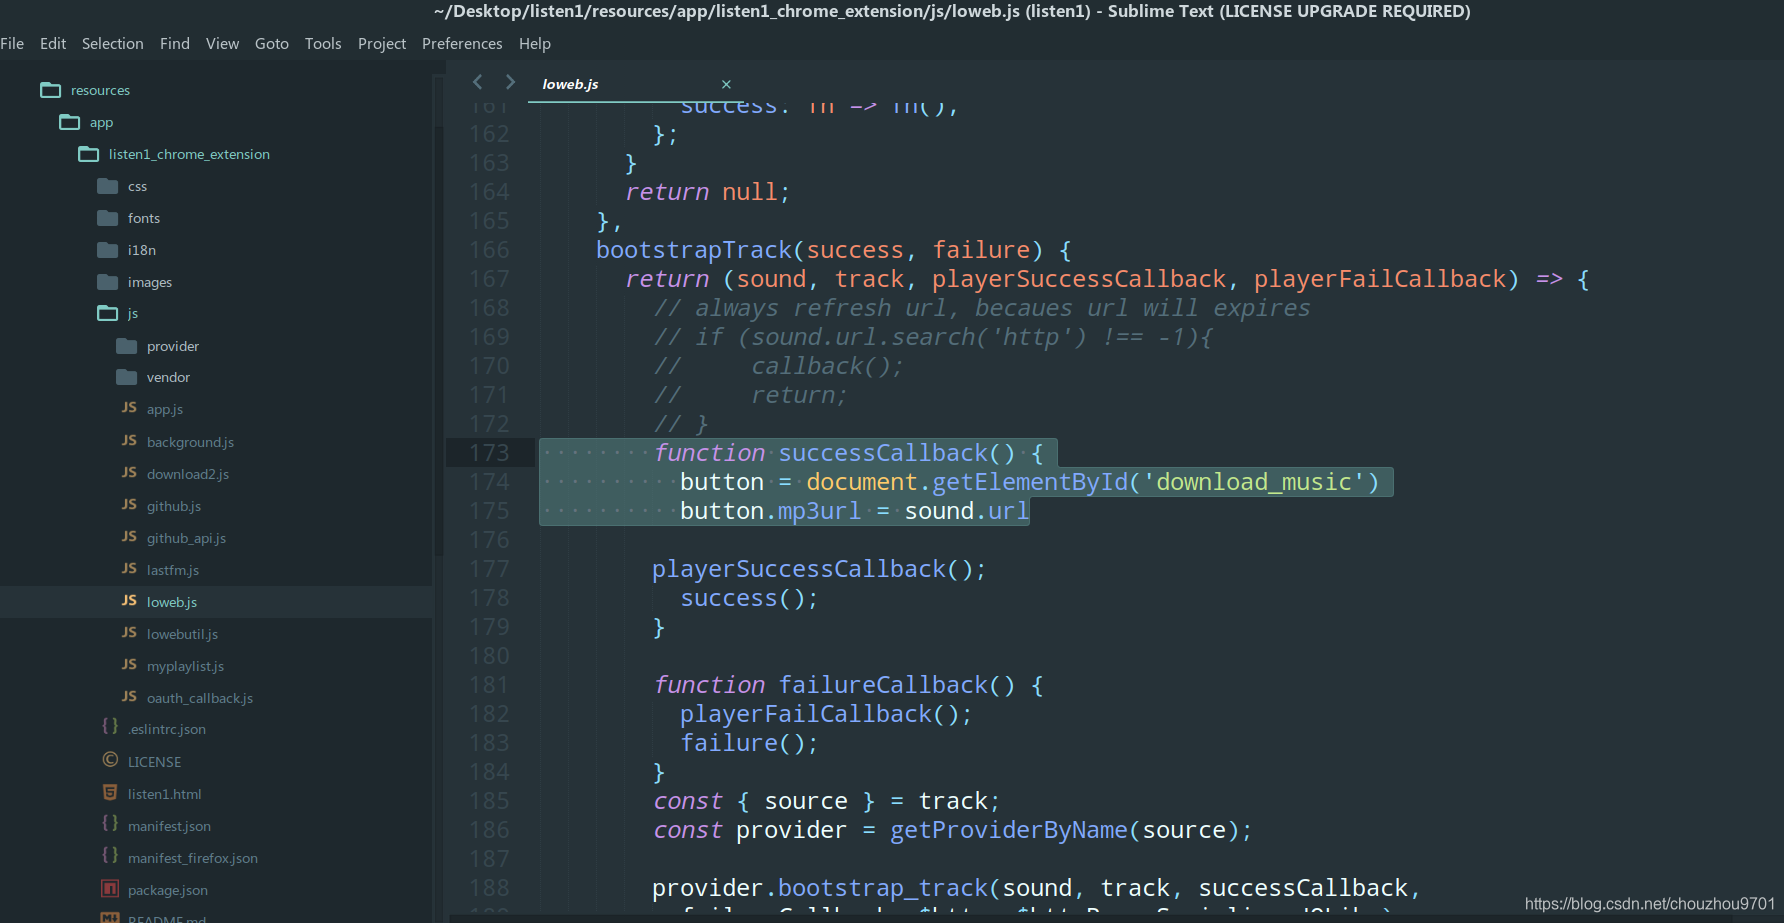Expand the provider folder
The height and width of the screenshot is (923, 1784).
pyautogui.click(x=126, y=346)
